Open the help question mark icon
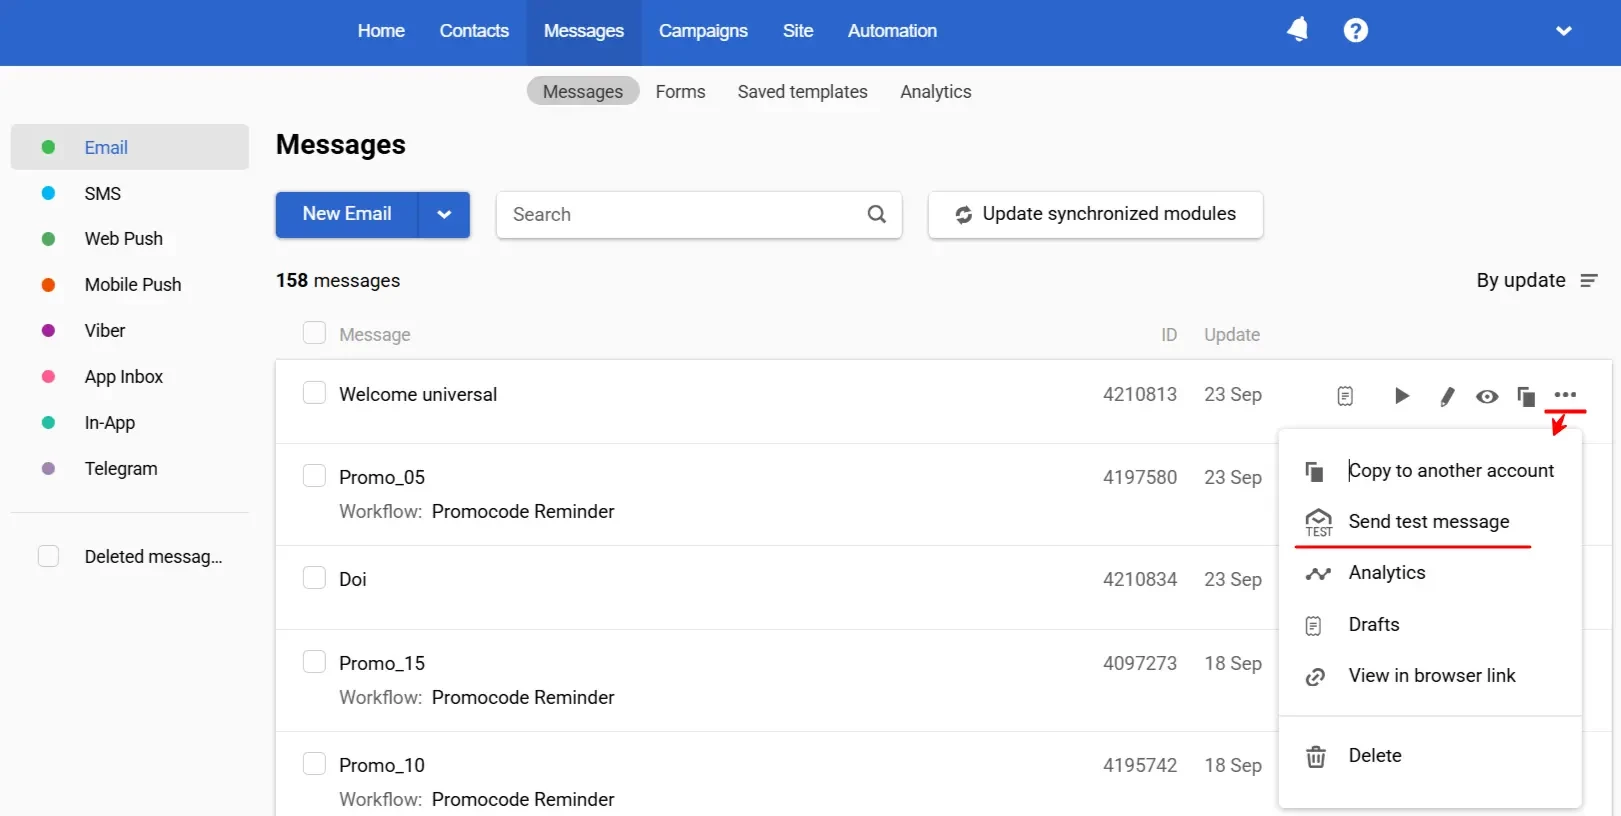This screenshot has height=816, width=1621. [x=1355, y=31]
